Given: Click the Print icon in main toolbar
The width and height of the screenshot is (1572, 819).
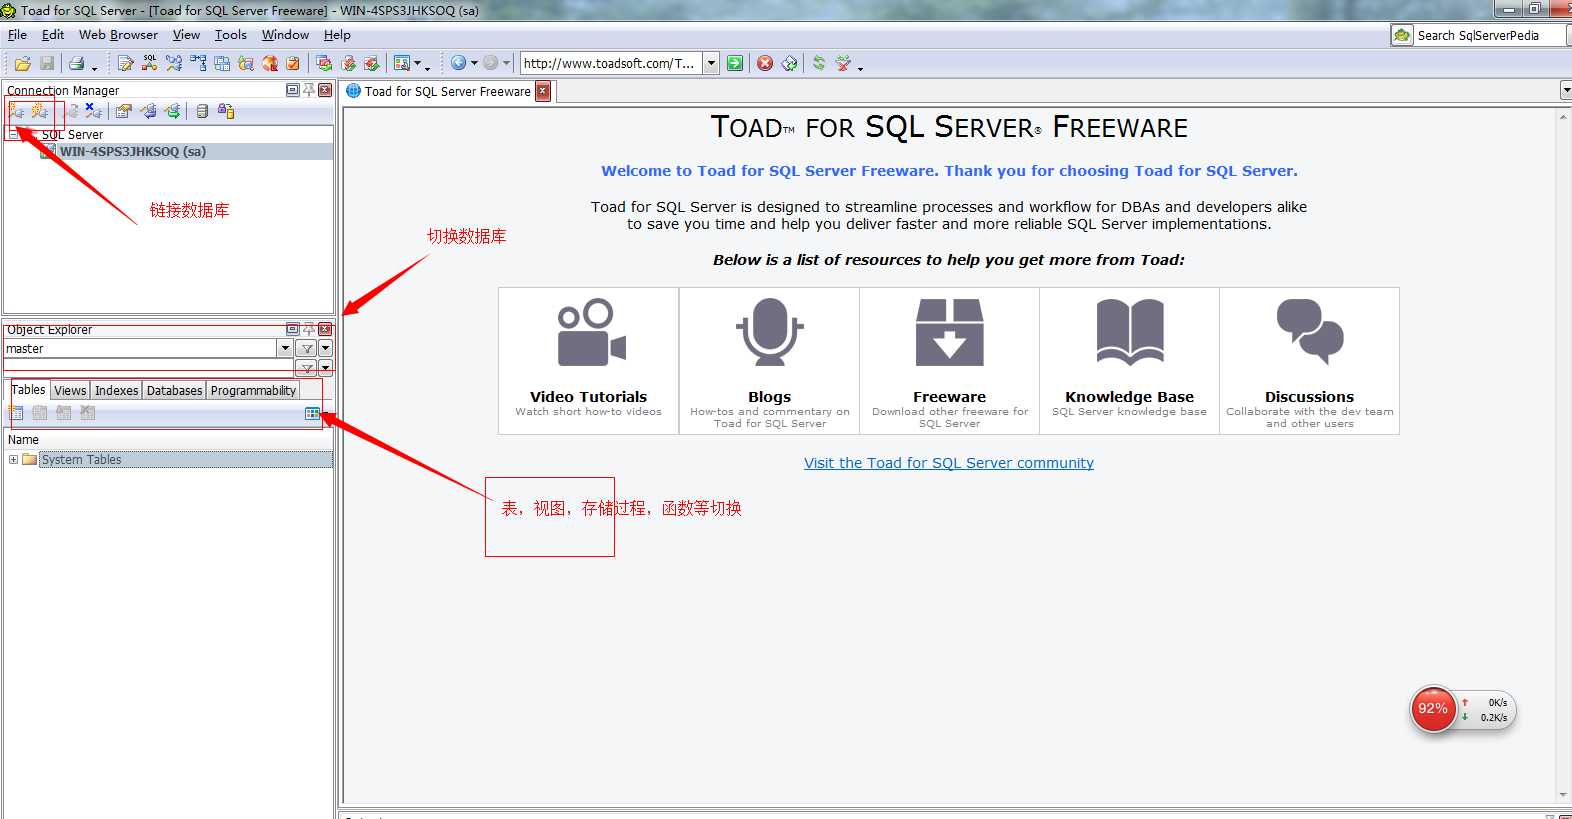Looking at the screenshot, I should click(x=76, y=63).
